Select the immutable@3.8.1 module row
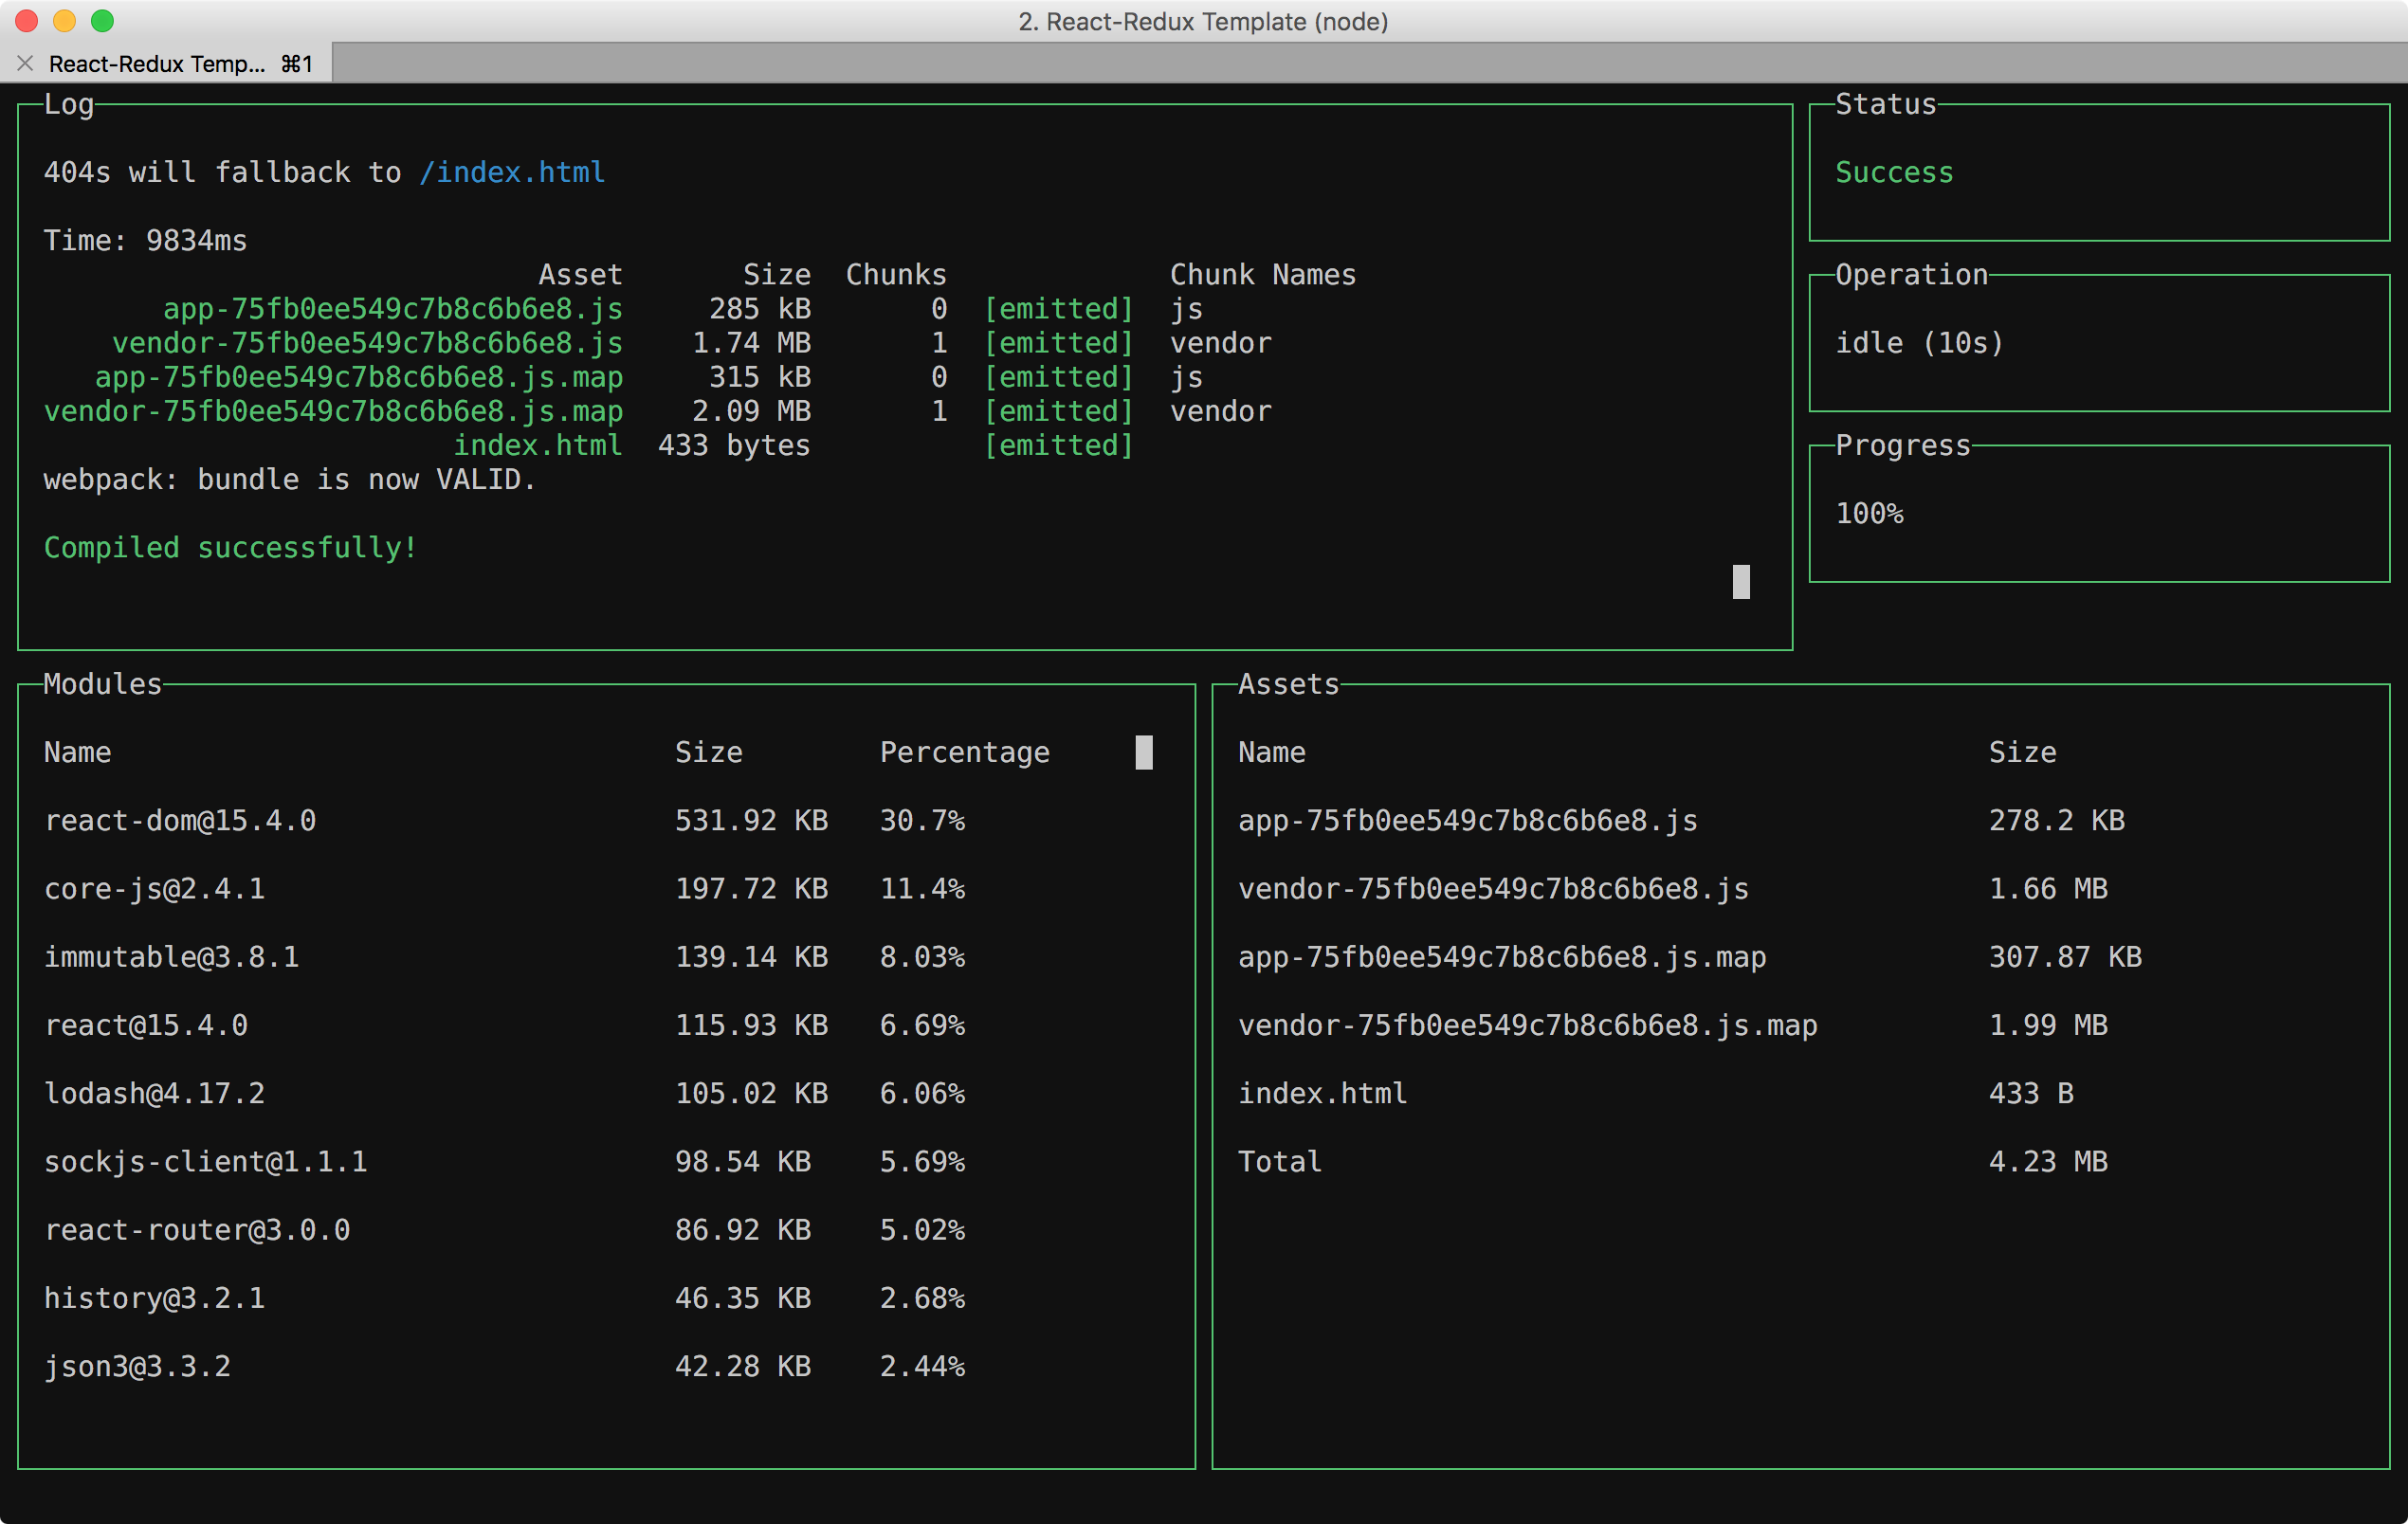2408x1524 pixels. click(171, 957)
